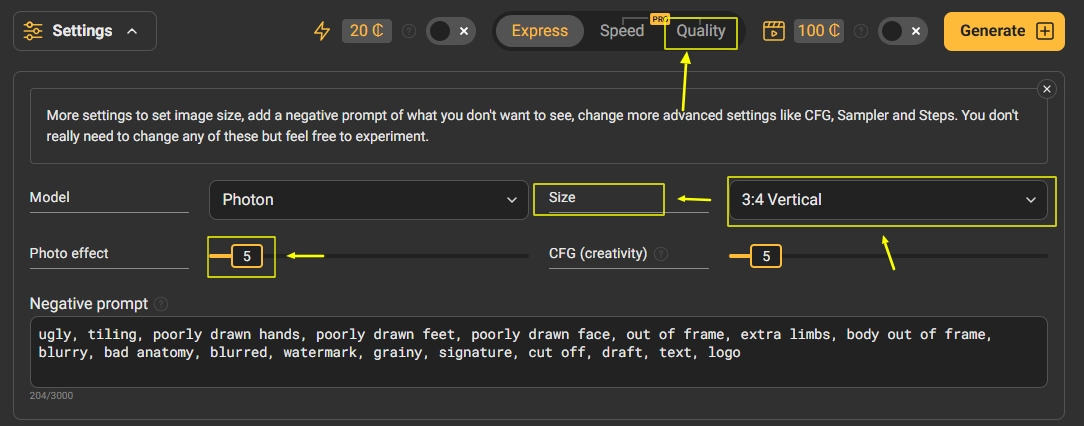Screen dimensions: 1084x426
Task: Click the 204/3000 character counter
Action: point(51,396)
